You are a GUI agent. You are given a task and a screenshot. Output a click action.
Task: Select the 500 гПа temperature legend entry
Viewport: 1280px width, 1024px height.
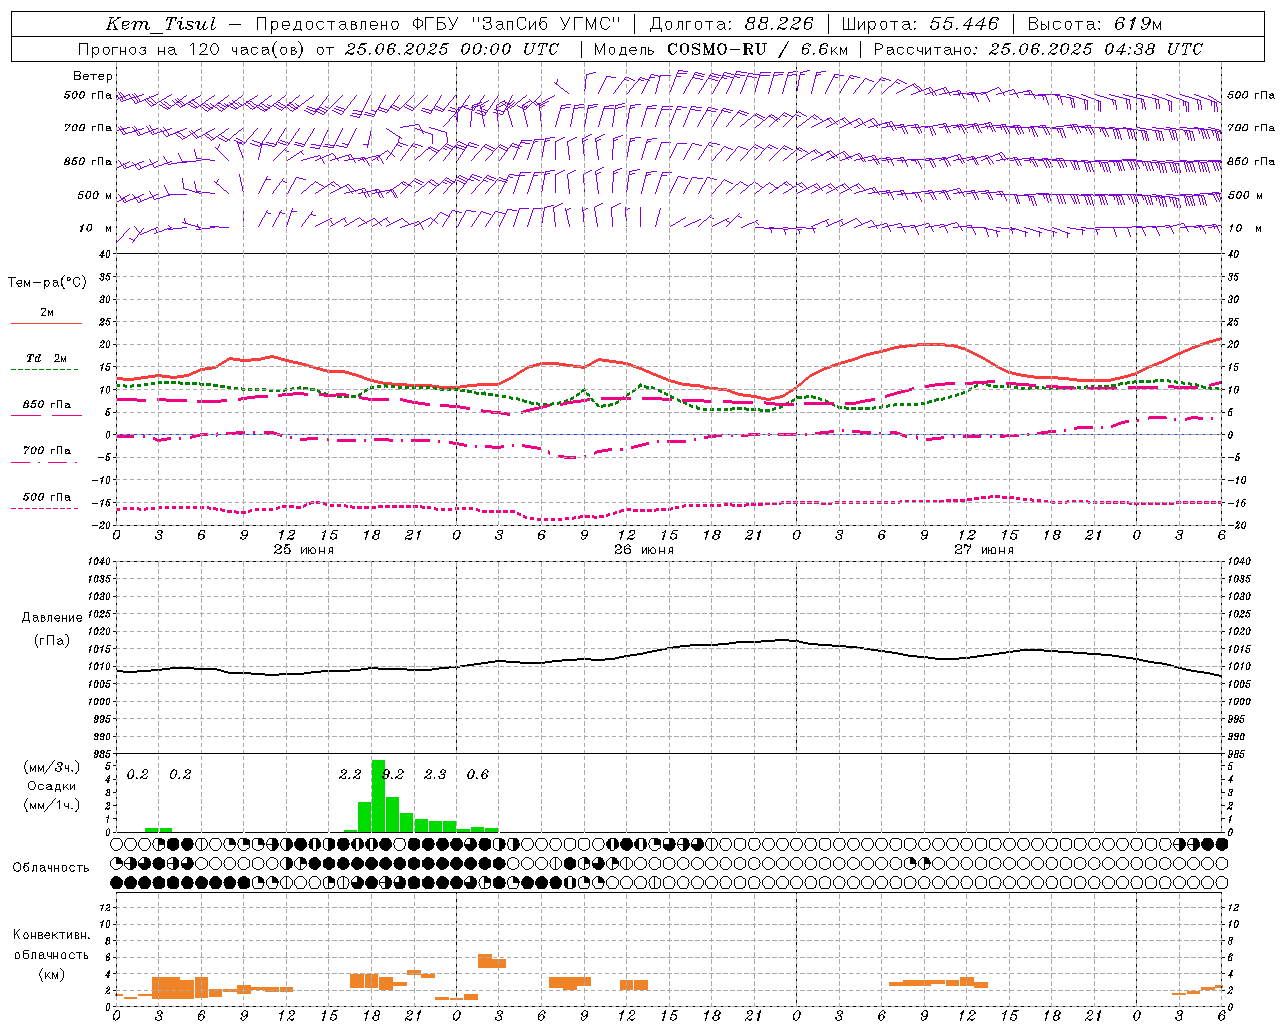click(x=46, y=497)
